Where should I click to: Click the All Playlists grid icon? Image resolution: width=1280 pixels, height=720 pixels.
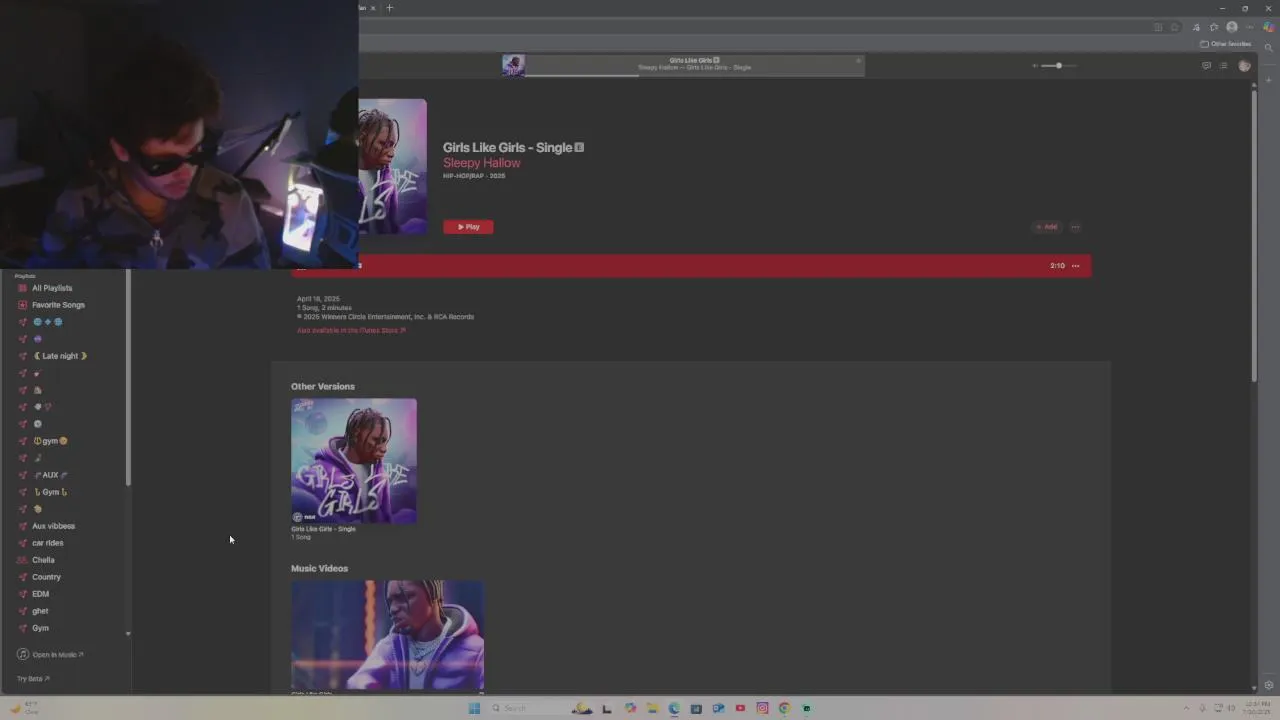pyautogui.click(x=23, y=288)
